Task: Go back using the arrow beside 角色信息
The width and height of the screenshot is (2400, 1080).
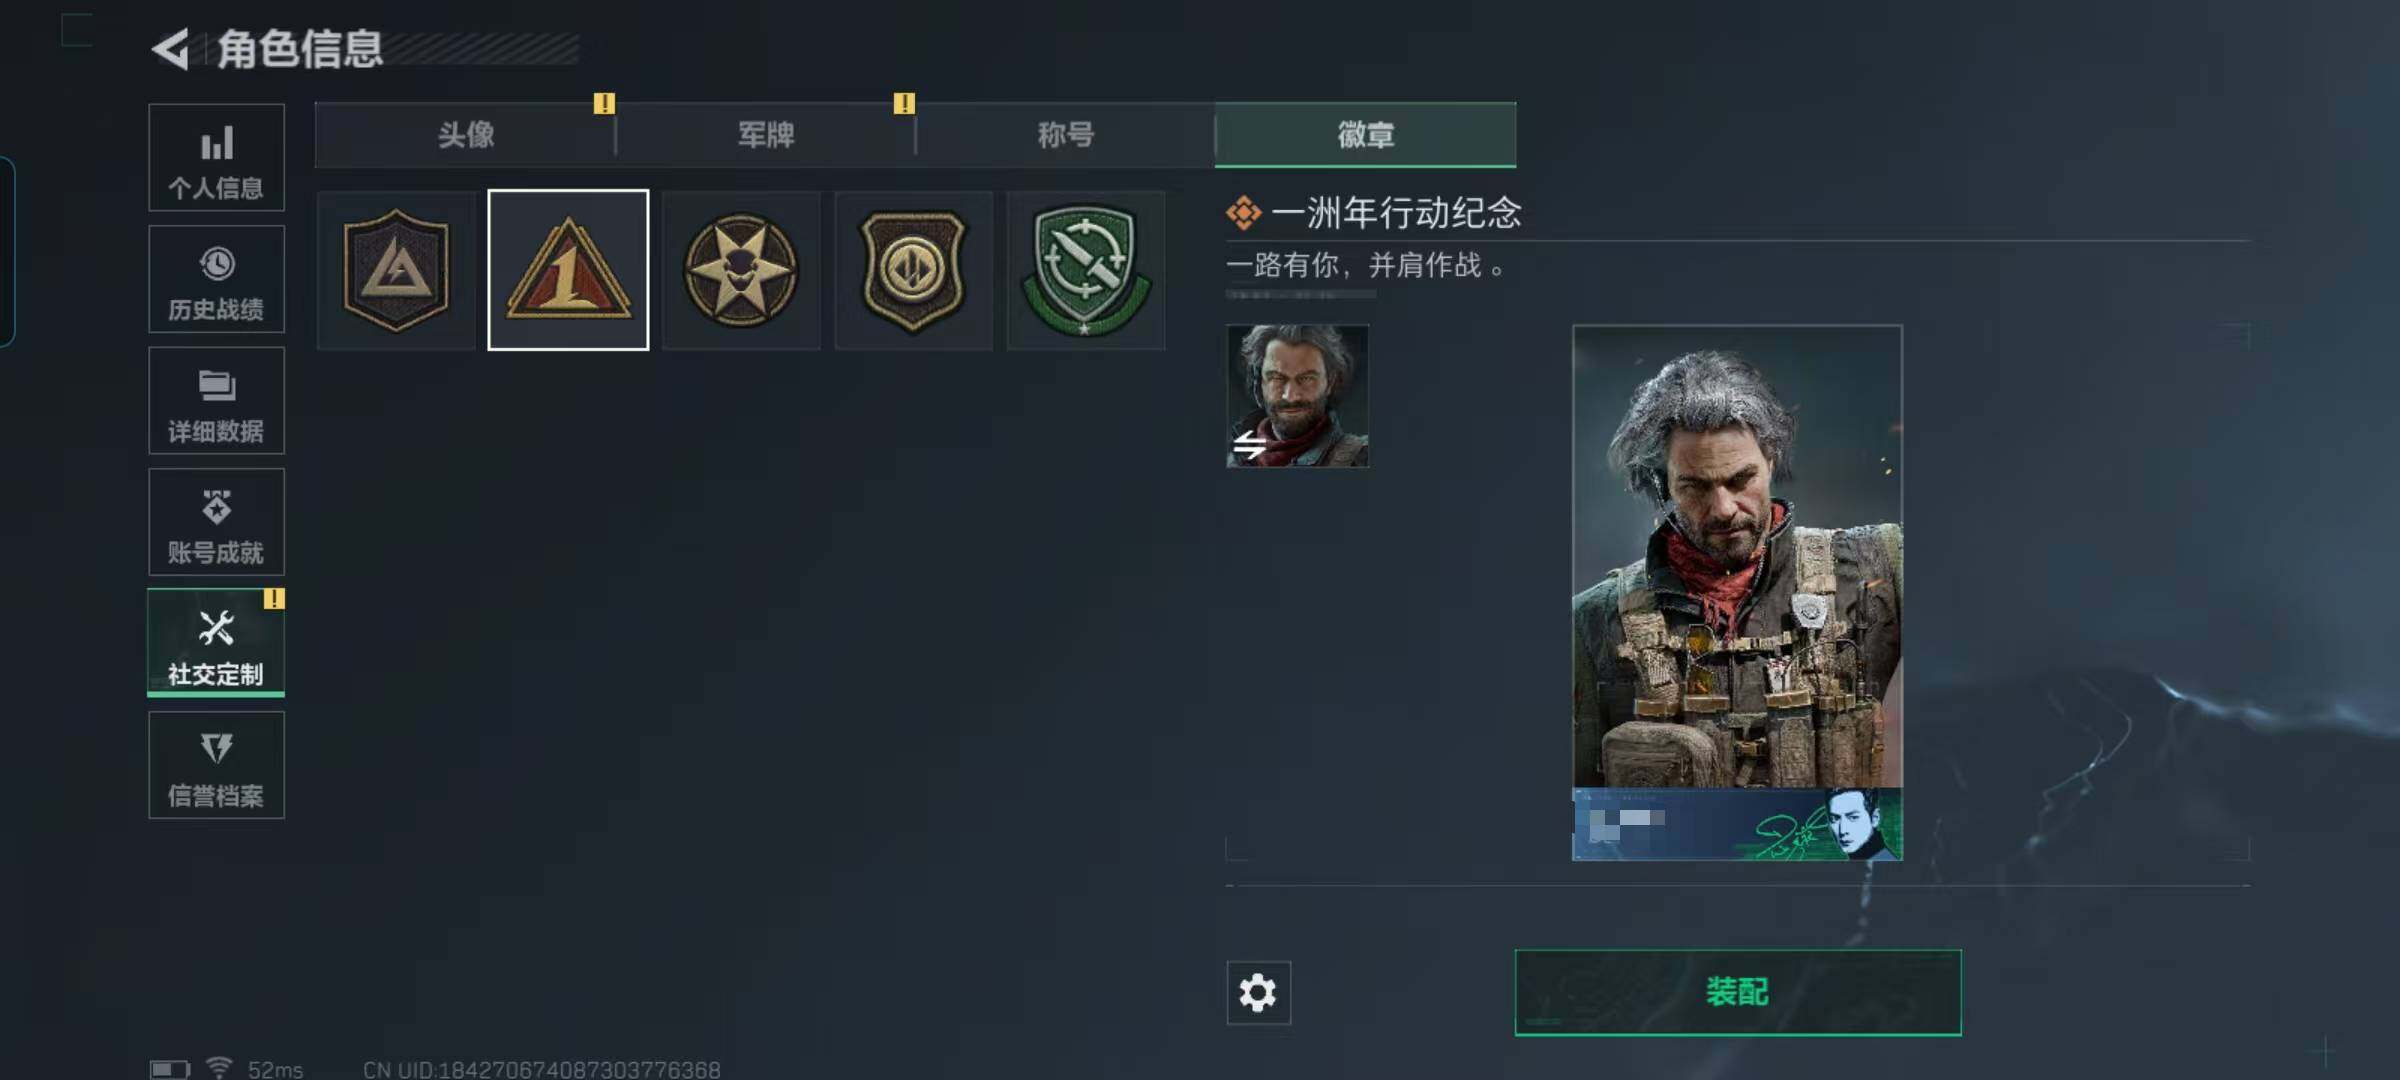Action: pyautogui.click(x=171, y=49)
